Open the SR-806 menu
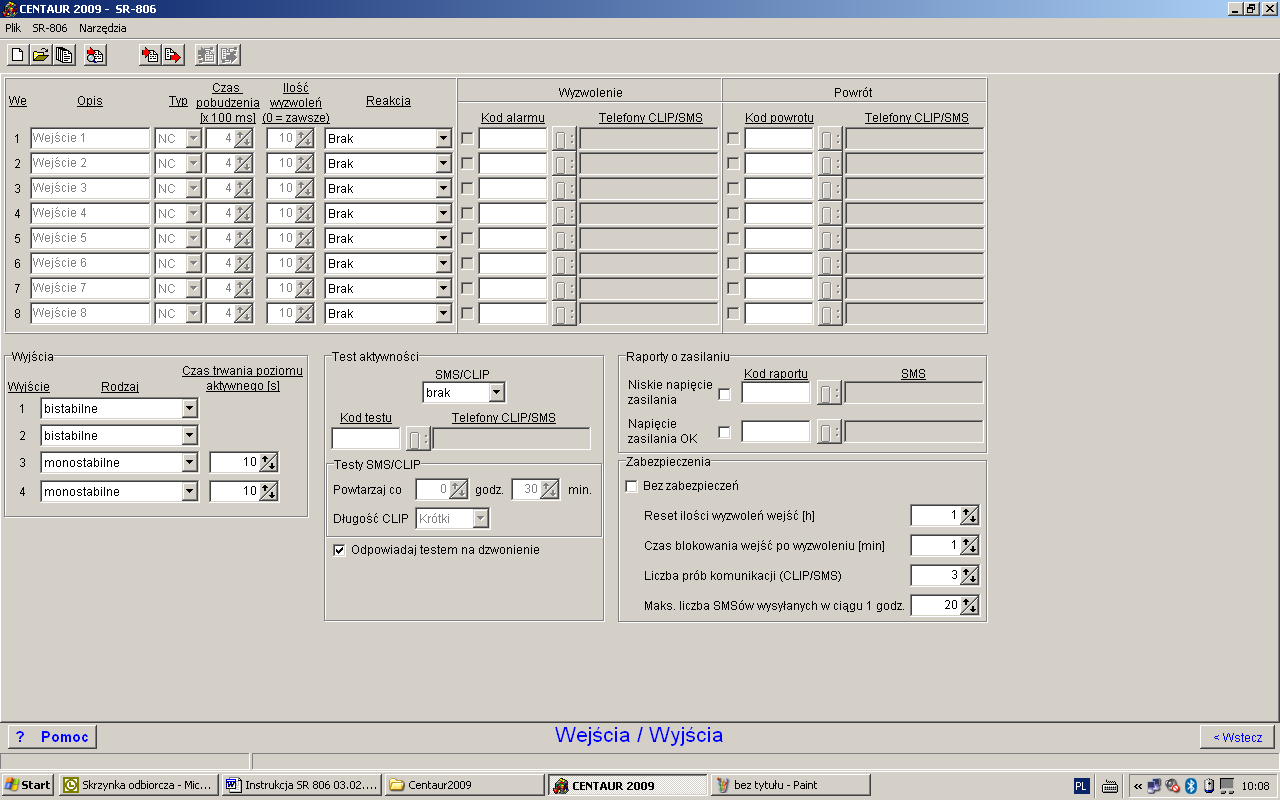Image resolution: width=1280 pixels, height=800 pixels. [50, 28]
